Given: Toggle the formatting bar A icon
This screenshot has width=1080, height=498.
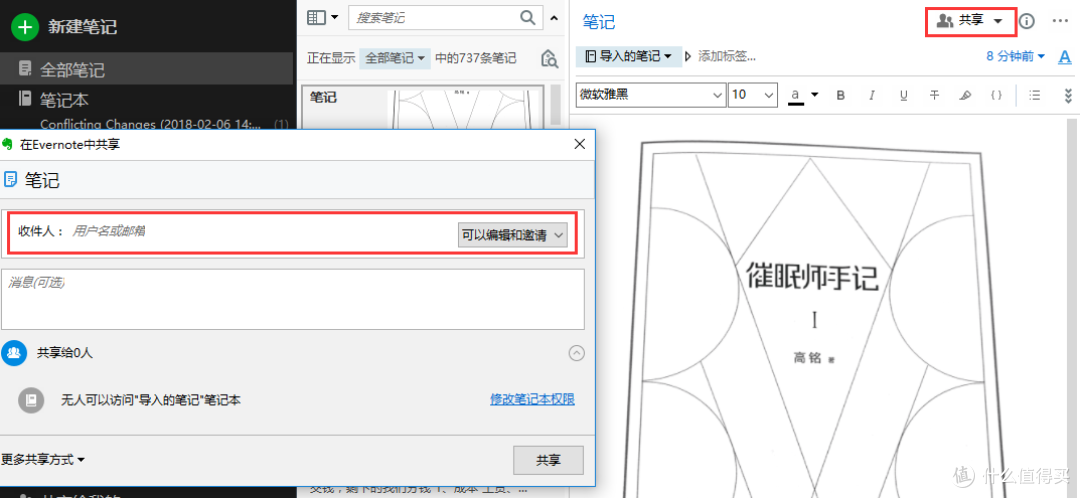Looking at the screenshot, I should (1065, 57).
